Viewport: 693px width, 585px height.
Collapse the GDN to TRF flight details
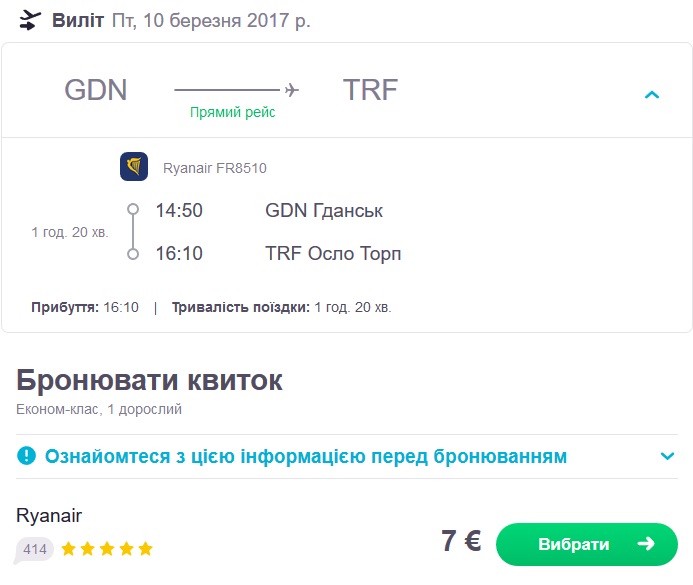[652, 95]
